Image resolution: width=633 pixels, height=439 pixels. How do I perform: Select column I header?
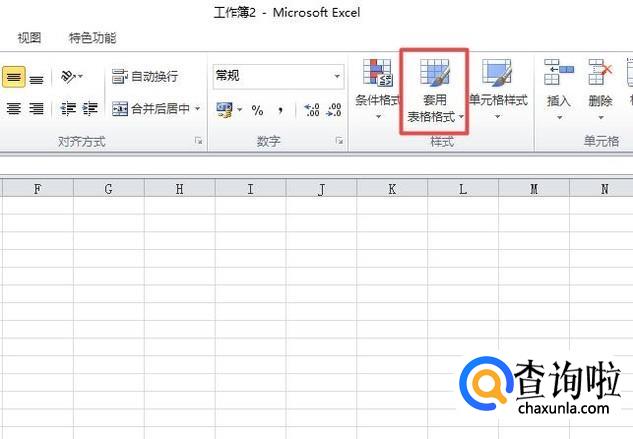click(x=250, y=189)
